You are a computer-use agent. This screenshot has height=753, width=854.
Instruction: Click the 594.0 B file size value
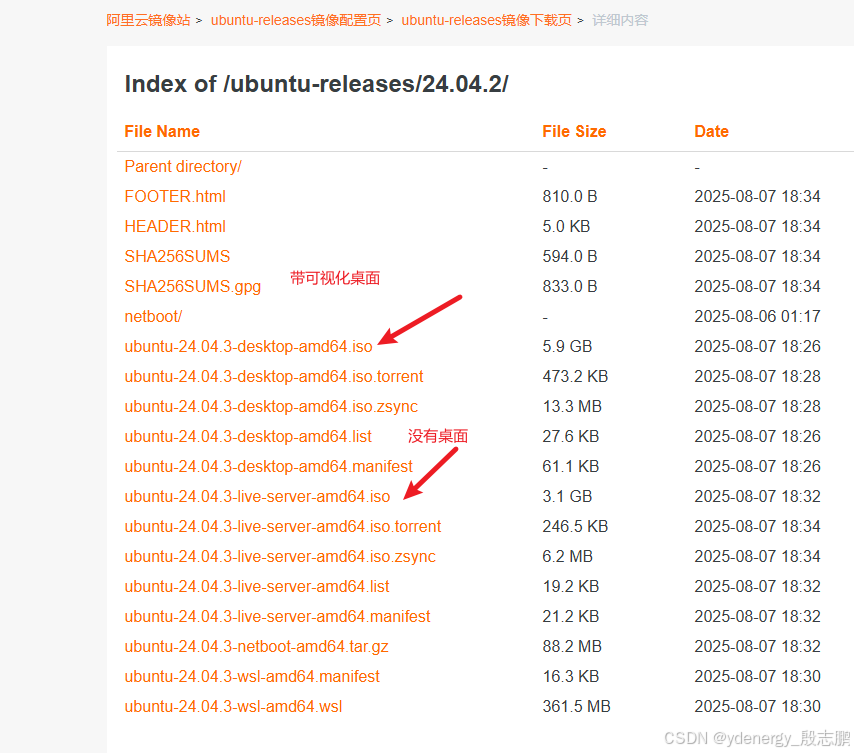[570, 256]
